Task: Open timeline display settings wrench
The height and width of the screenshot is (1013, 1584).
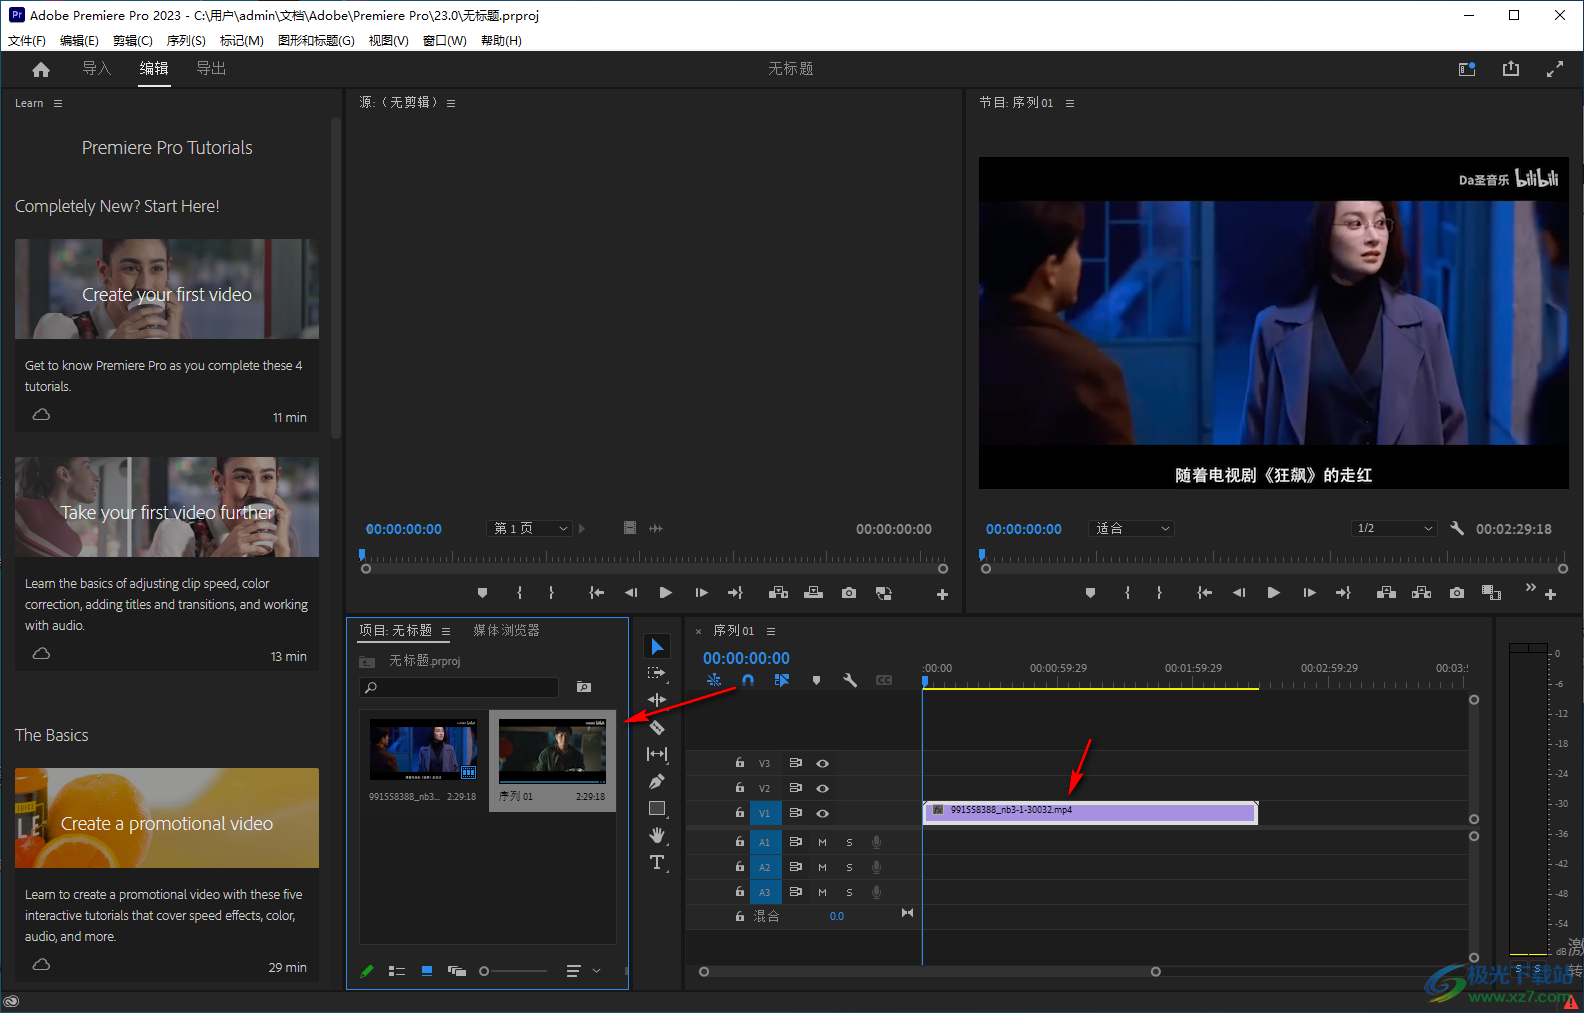Action: [850, 680]
